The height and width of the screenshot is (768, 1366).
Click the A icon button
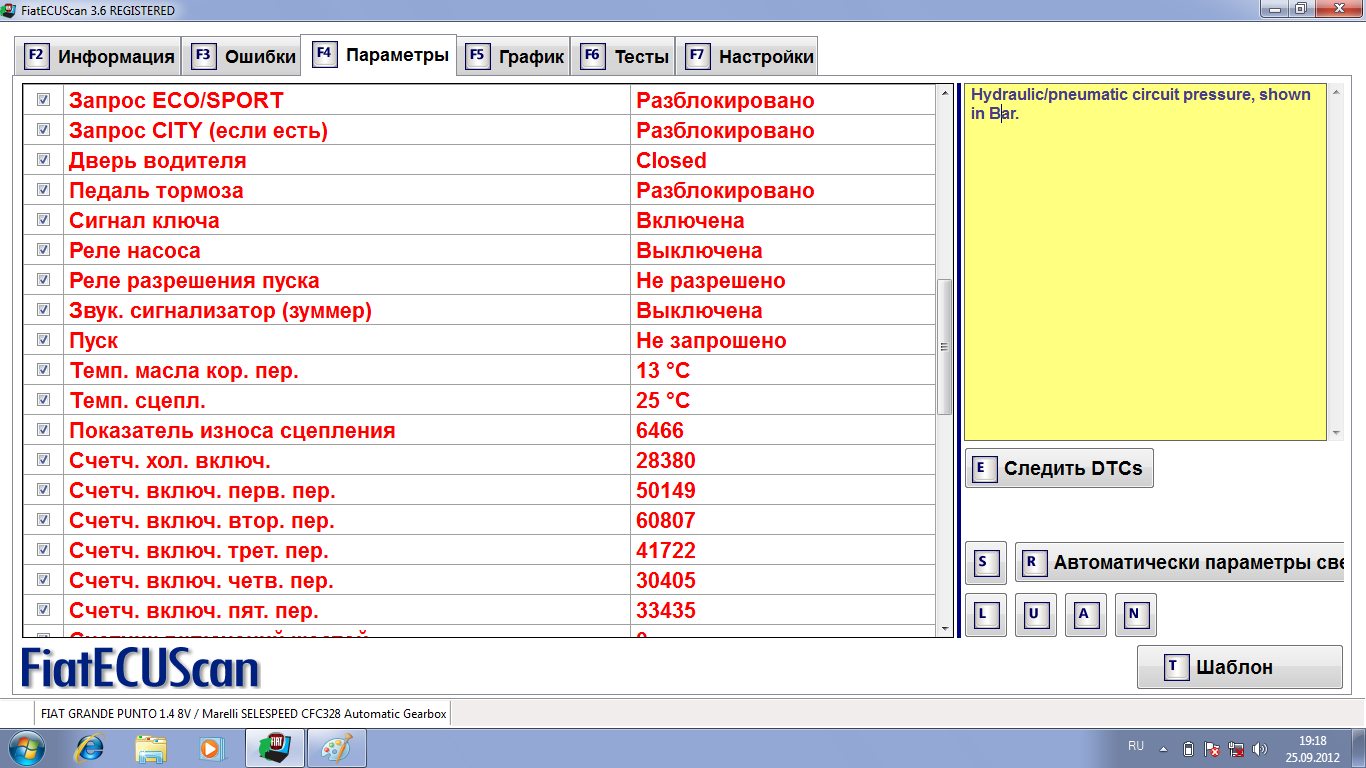point(1085,615)
